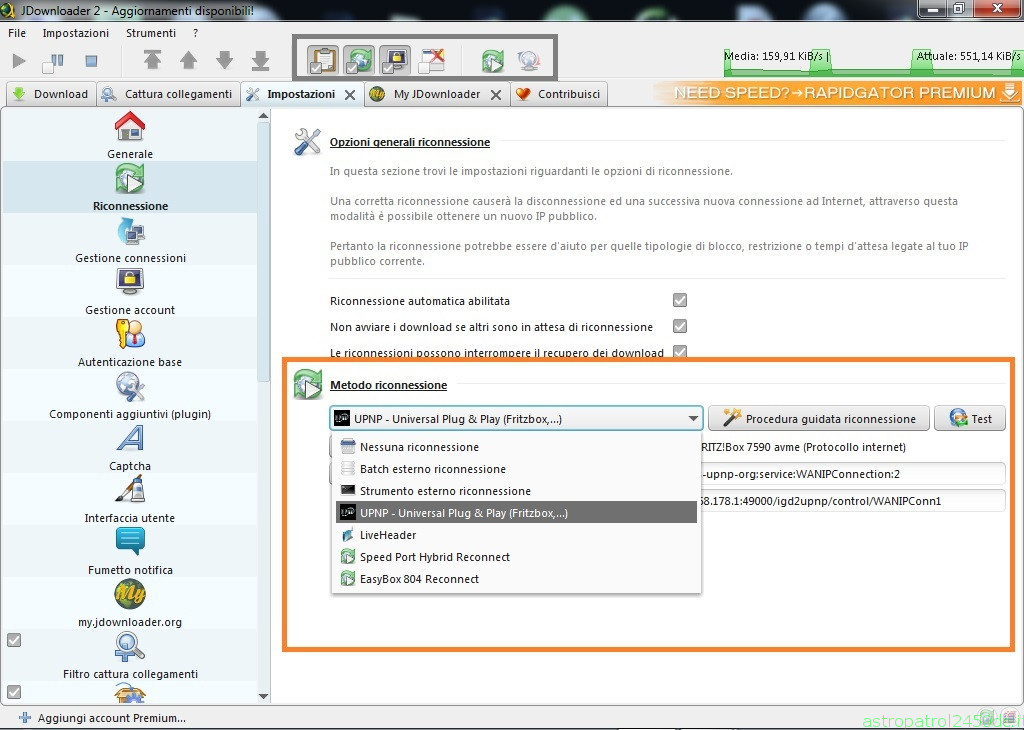Image resolution: width=1024 pixels, height=730 pixels.
Task: Open the reconnection method combo box
Action: [x=516, y=419]
